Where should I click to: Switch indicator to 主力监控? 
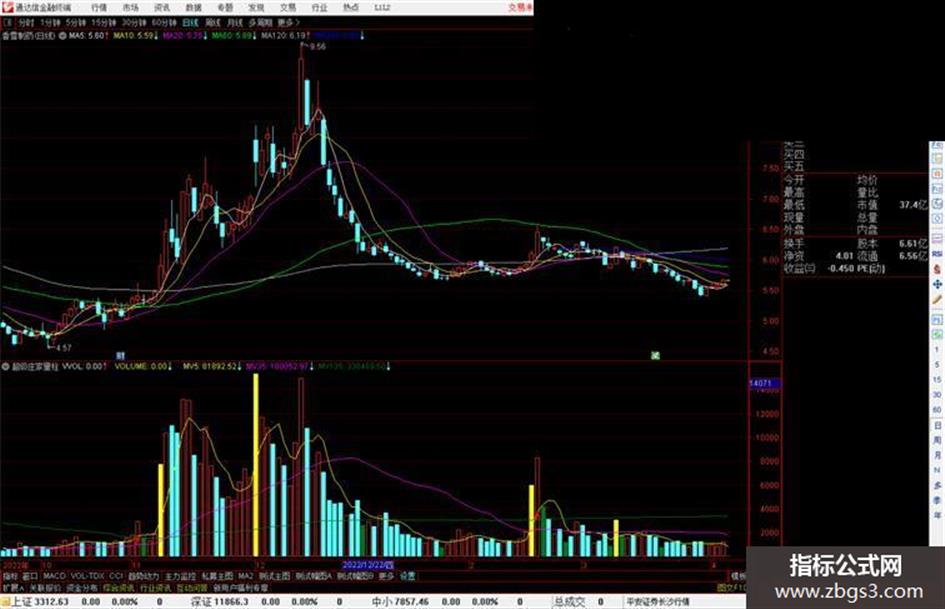coord(180,576)
